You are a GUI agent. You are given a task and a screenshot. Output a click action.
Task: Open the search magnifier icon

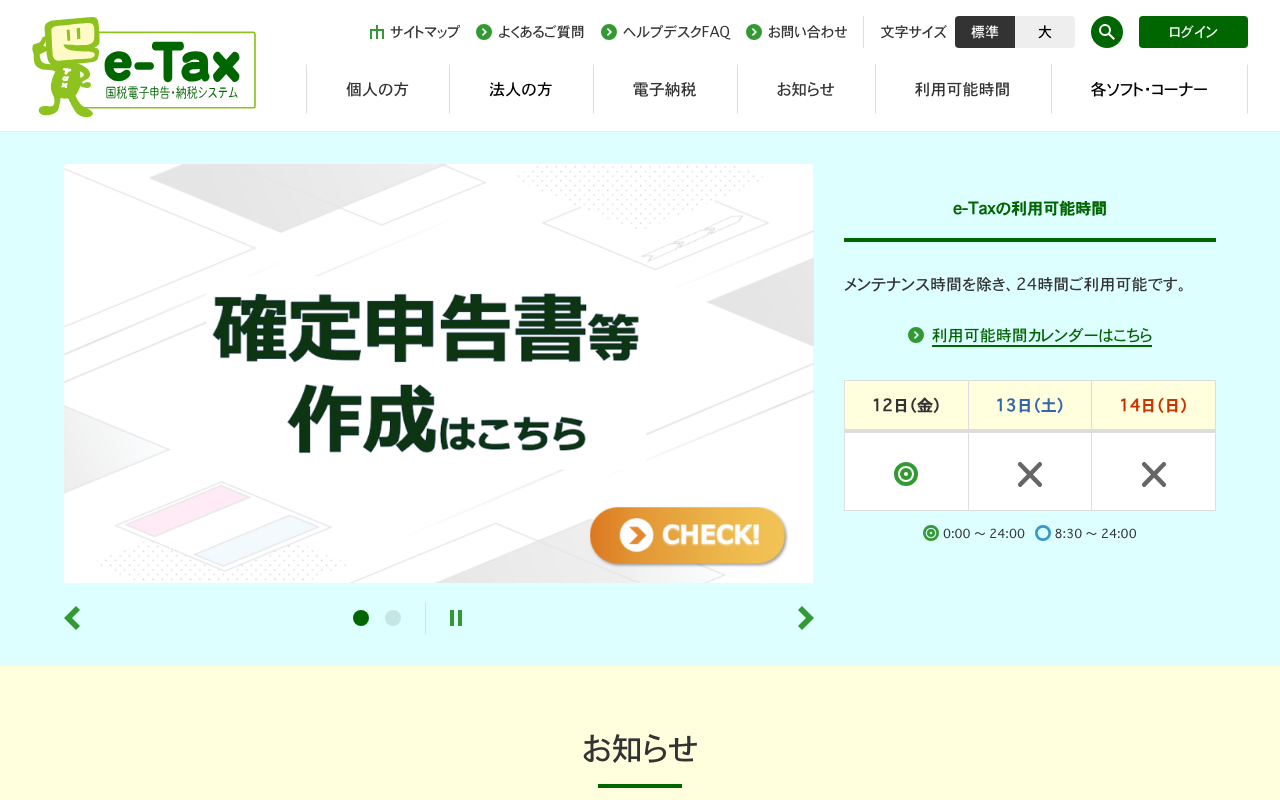point(1107,32)
